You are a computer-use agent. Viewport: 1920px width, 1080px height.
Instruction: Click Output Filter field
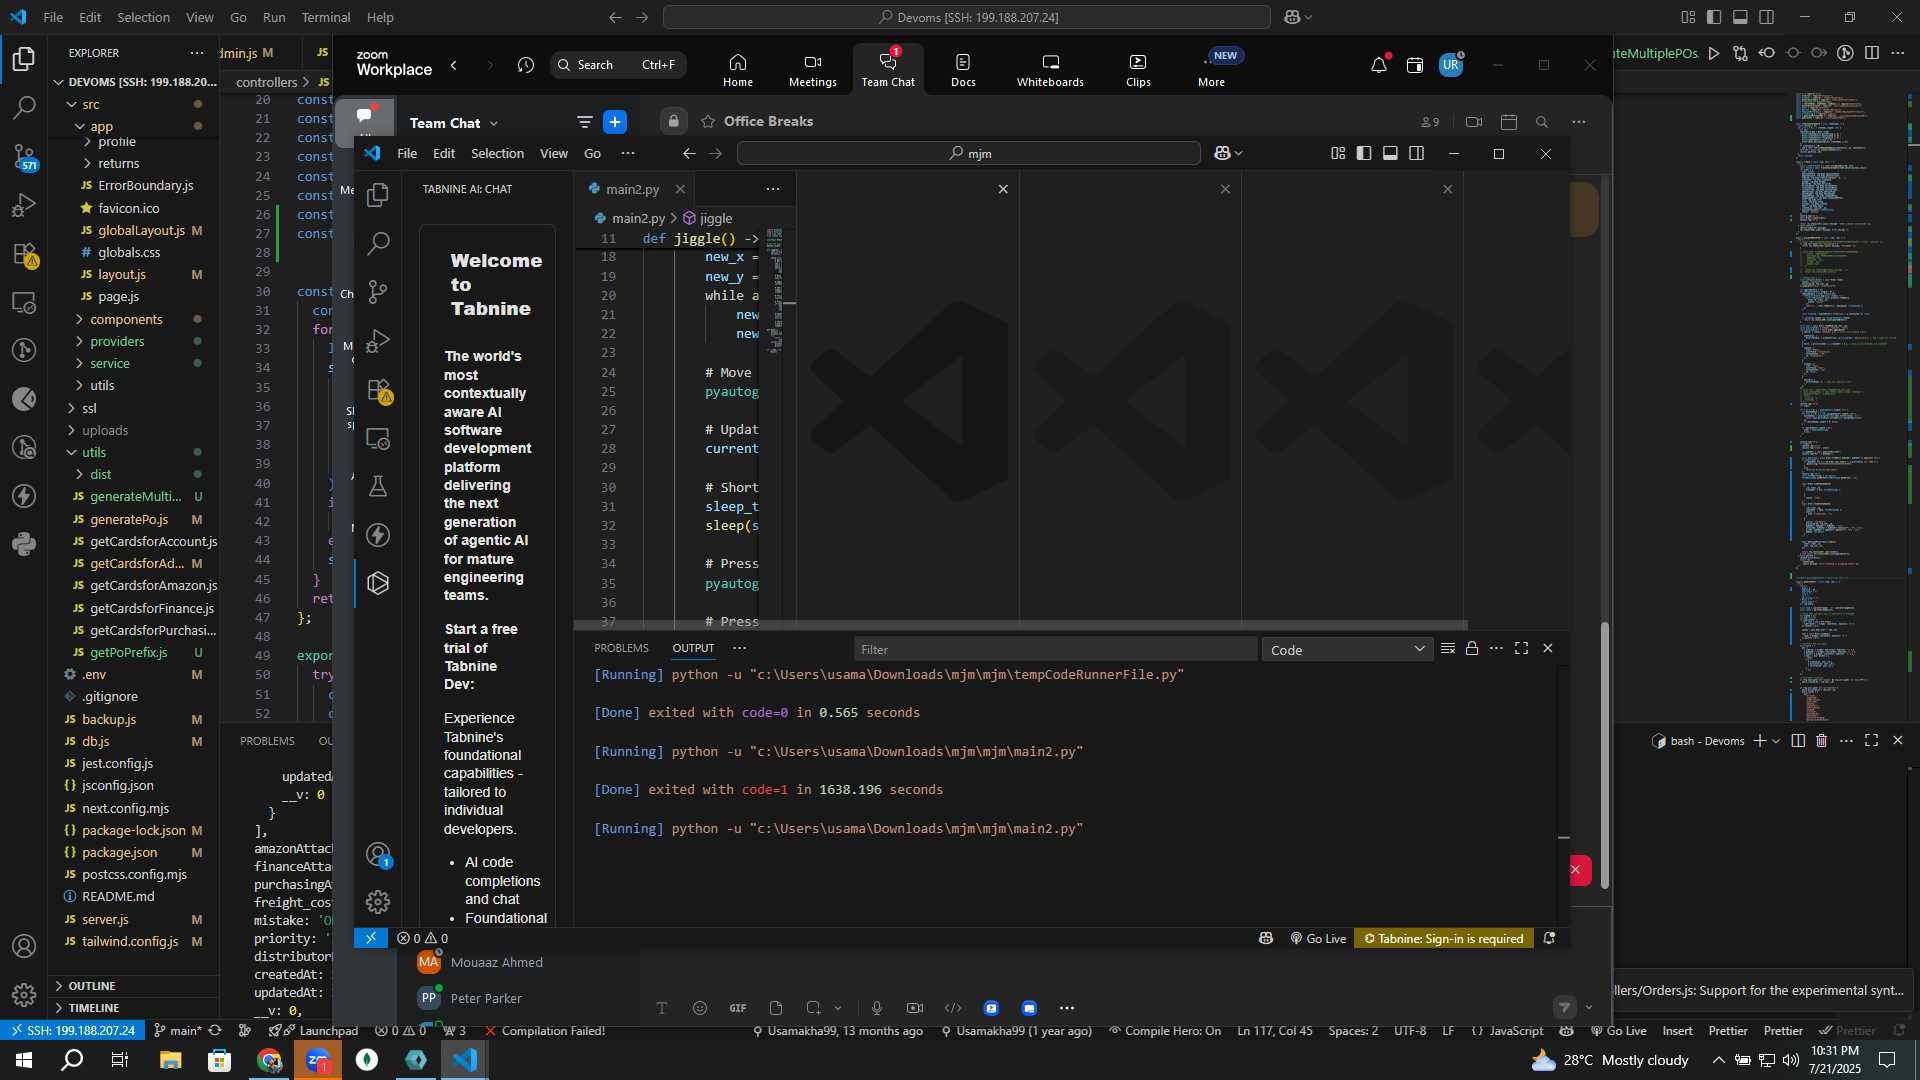[x=1055, y=650]
